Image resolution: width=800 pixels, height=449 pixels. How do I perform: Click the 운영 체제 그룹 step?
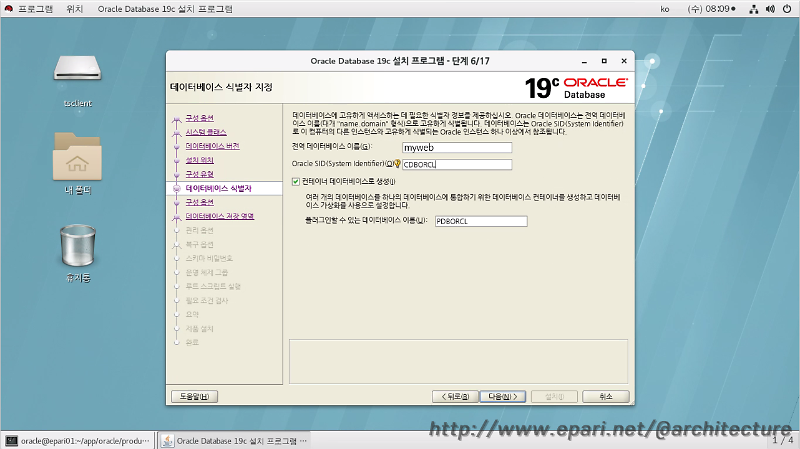click(x=207, y=272)
